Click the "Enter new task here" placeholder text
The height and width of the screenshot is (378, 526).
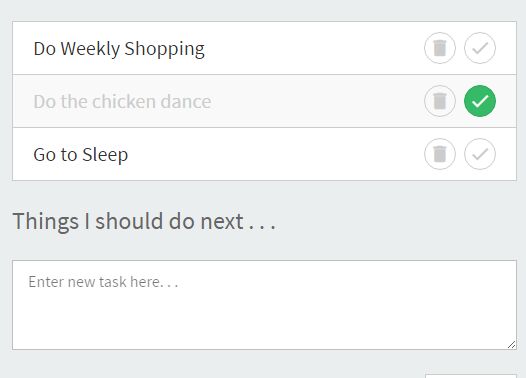pos(103,282)
